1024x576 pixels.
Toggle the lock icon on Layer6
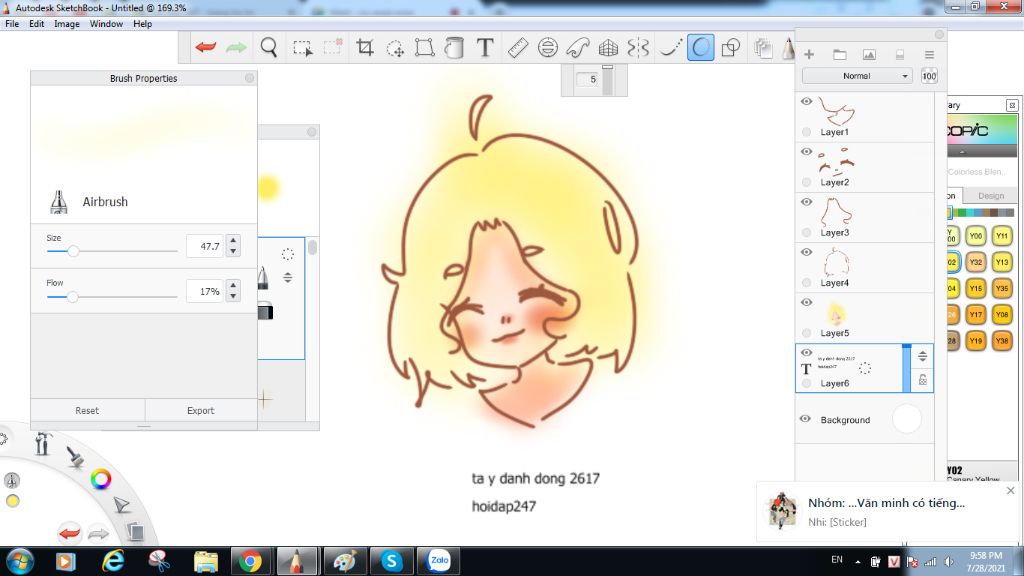coord(923,379)
